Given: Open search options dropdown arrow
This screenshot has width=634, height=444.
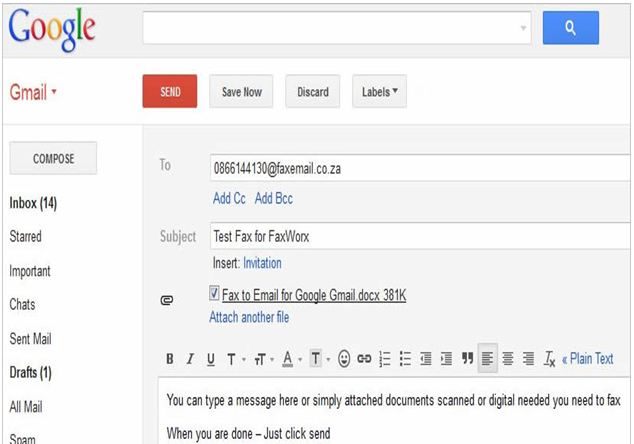Looking at the screenshot, I should tap(523, 28).
